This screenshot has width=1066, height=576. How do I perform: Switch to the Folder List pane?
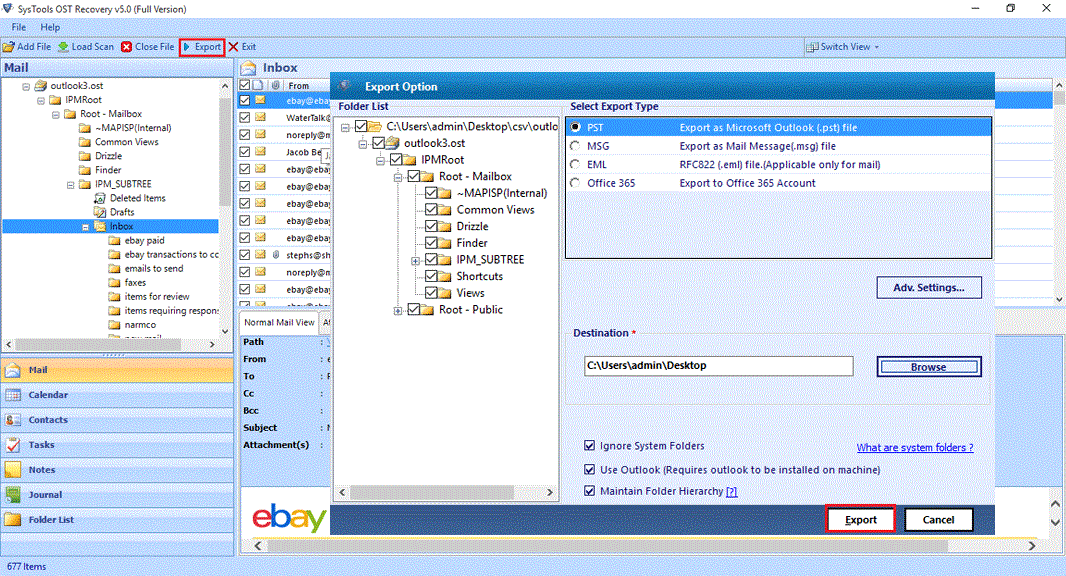coord(117,520)
